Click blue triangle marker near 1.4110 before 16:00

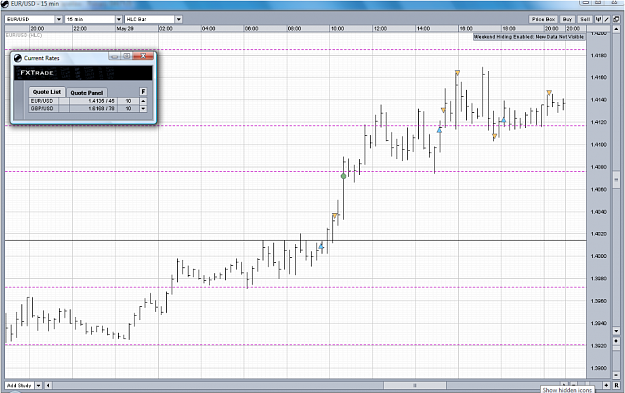click(x=439, y=130)
